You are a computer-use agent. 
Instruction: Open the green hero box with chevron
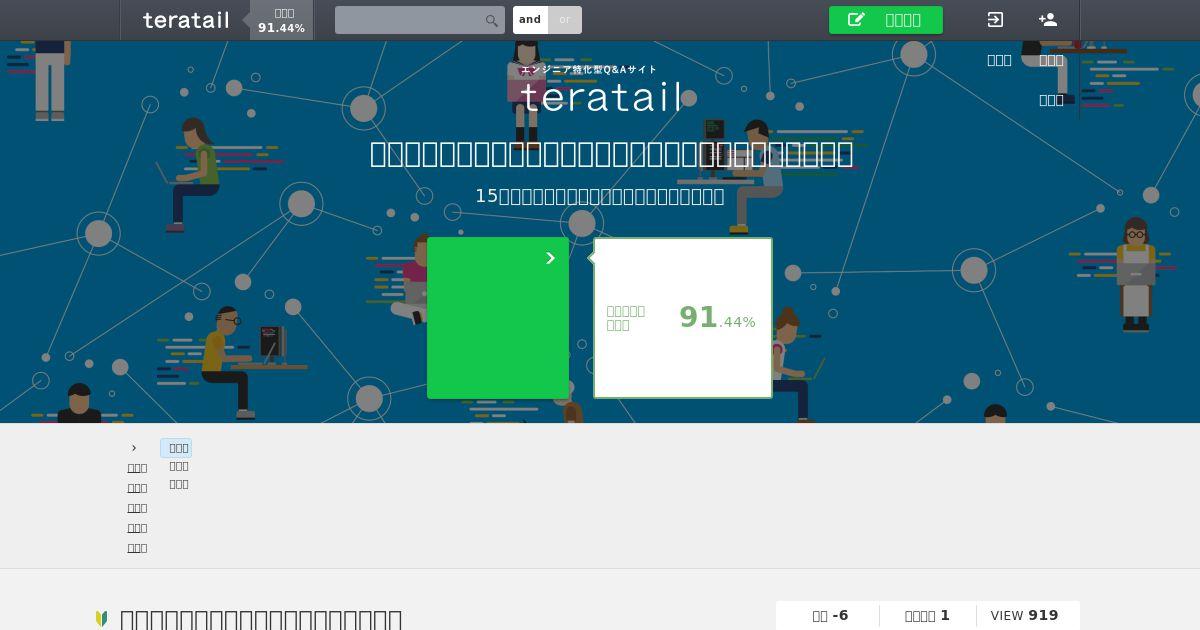498,318
